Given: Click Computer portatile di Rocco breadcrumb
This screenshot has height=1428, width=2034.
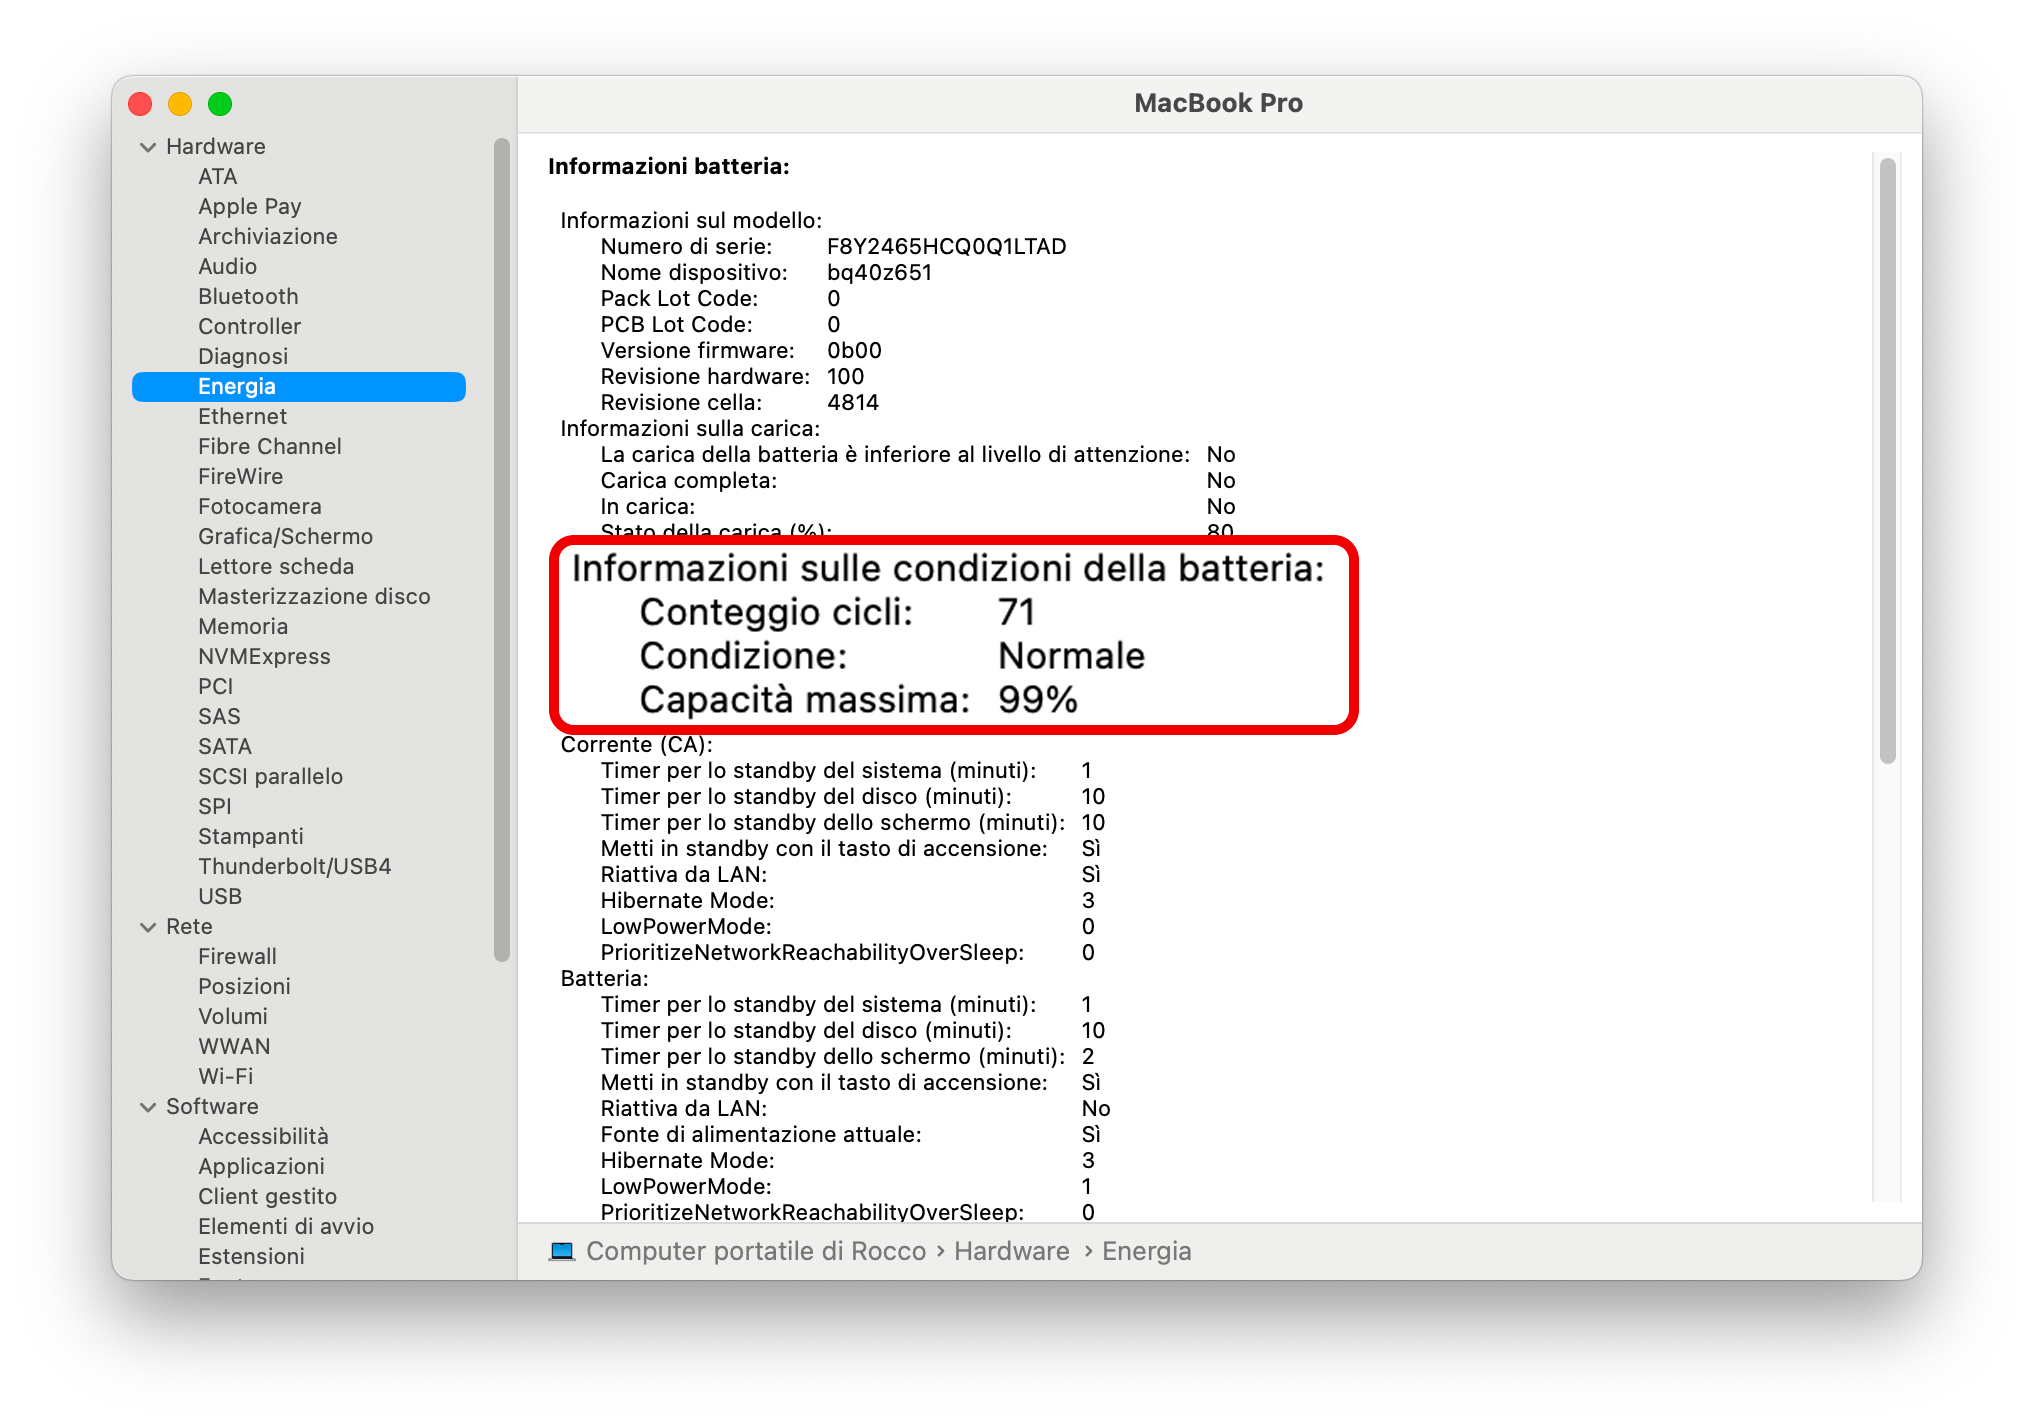Looking at the screenshot, I should 756,1252.
